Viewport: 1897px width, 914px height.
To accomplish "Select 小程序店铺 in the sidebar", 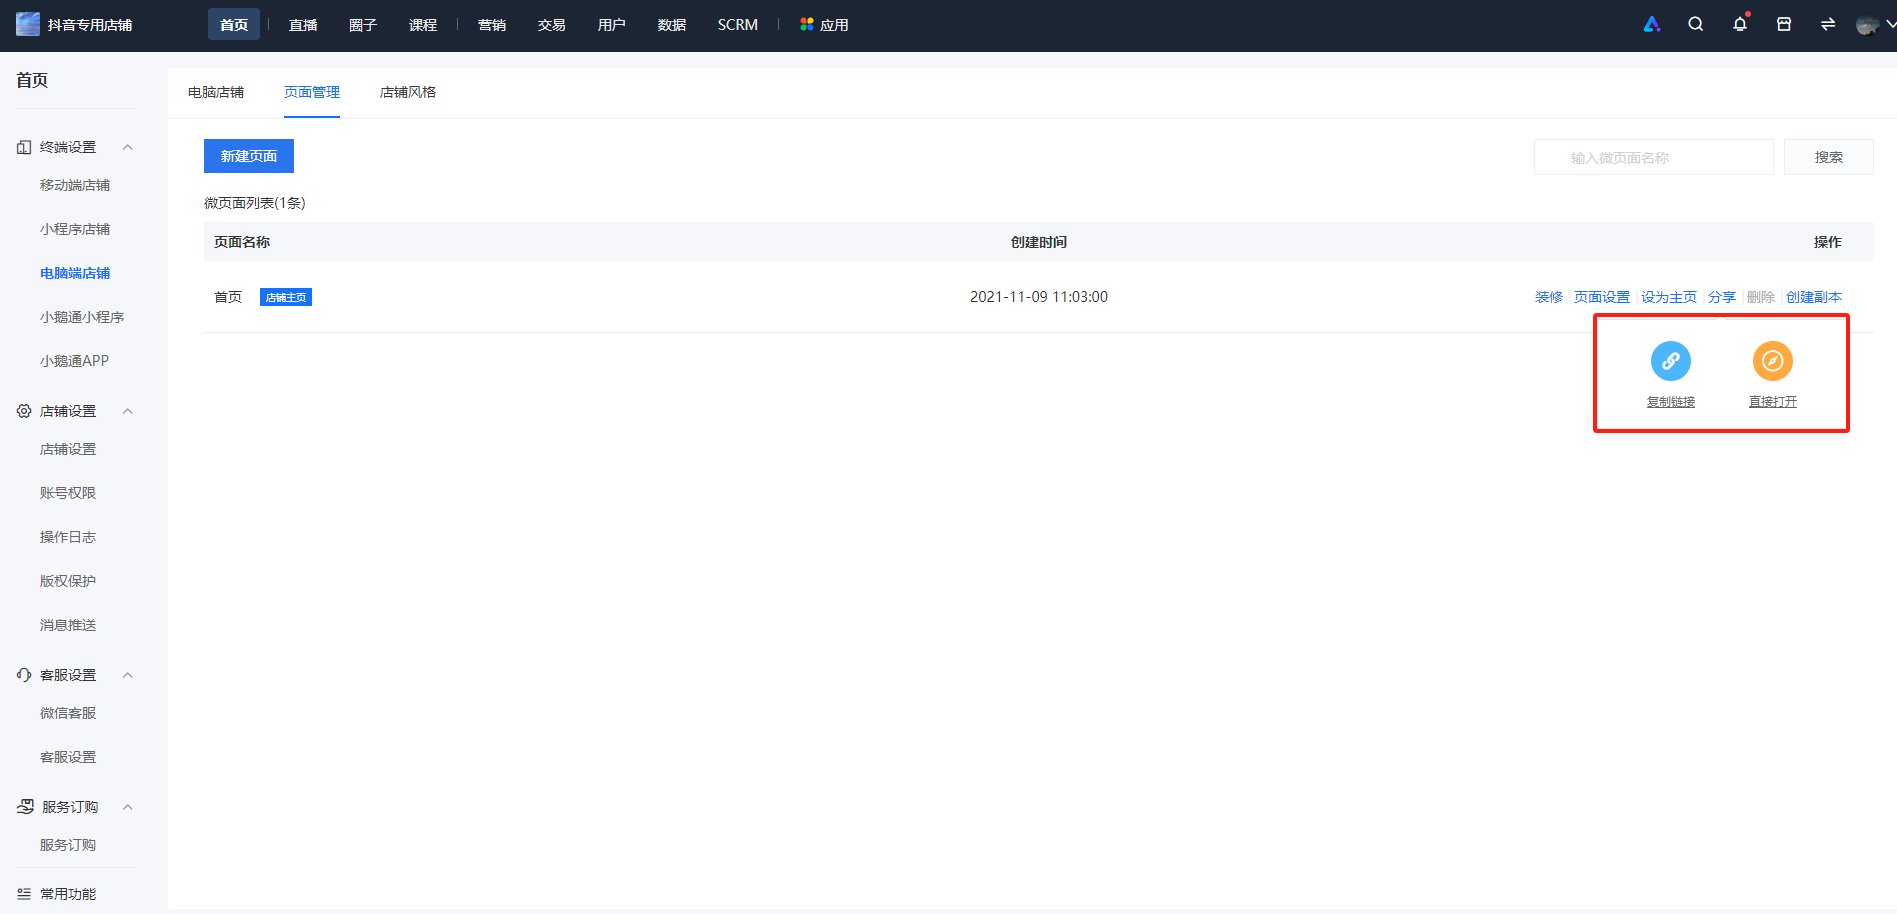I will (75, 229).
